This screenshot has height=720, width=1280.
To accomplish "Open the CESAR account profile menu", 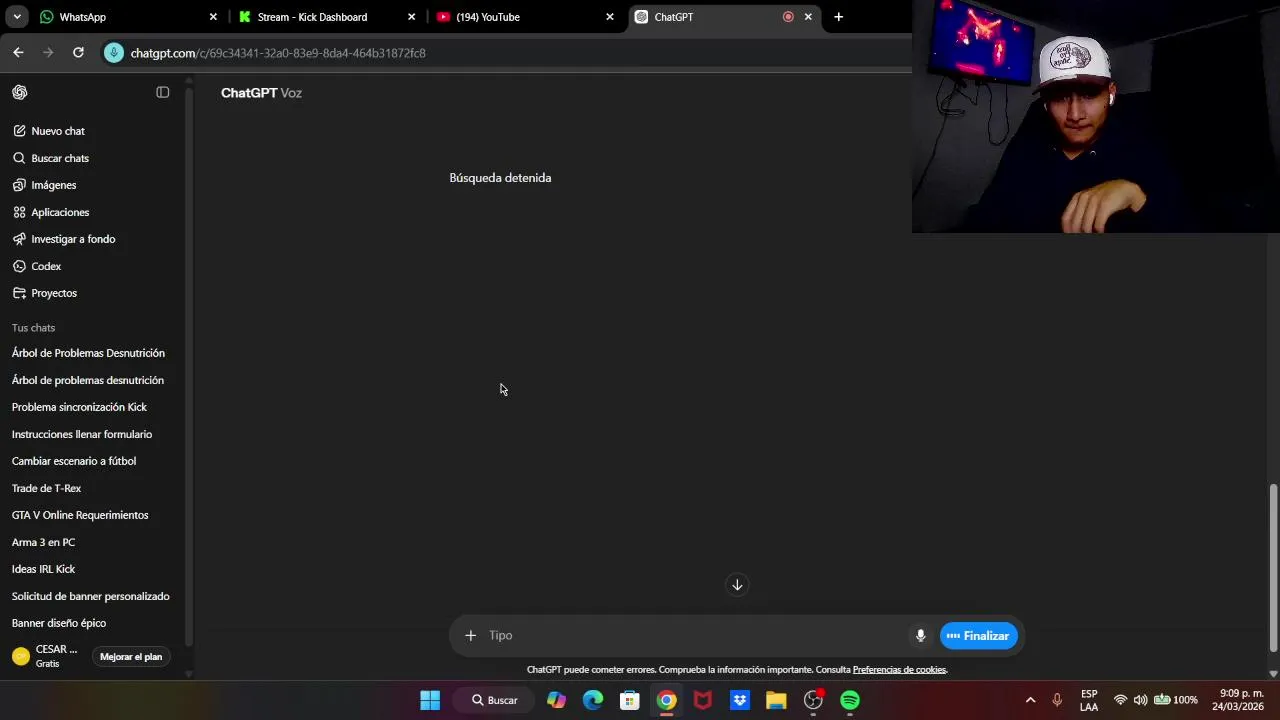I will pos(46,656).
